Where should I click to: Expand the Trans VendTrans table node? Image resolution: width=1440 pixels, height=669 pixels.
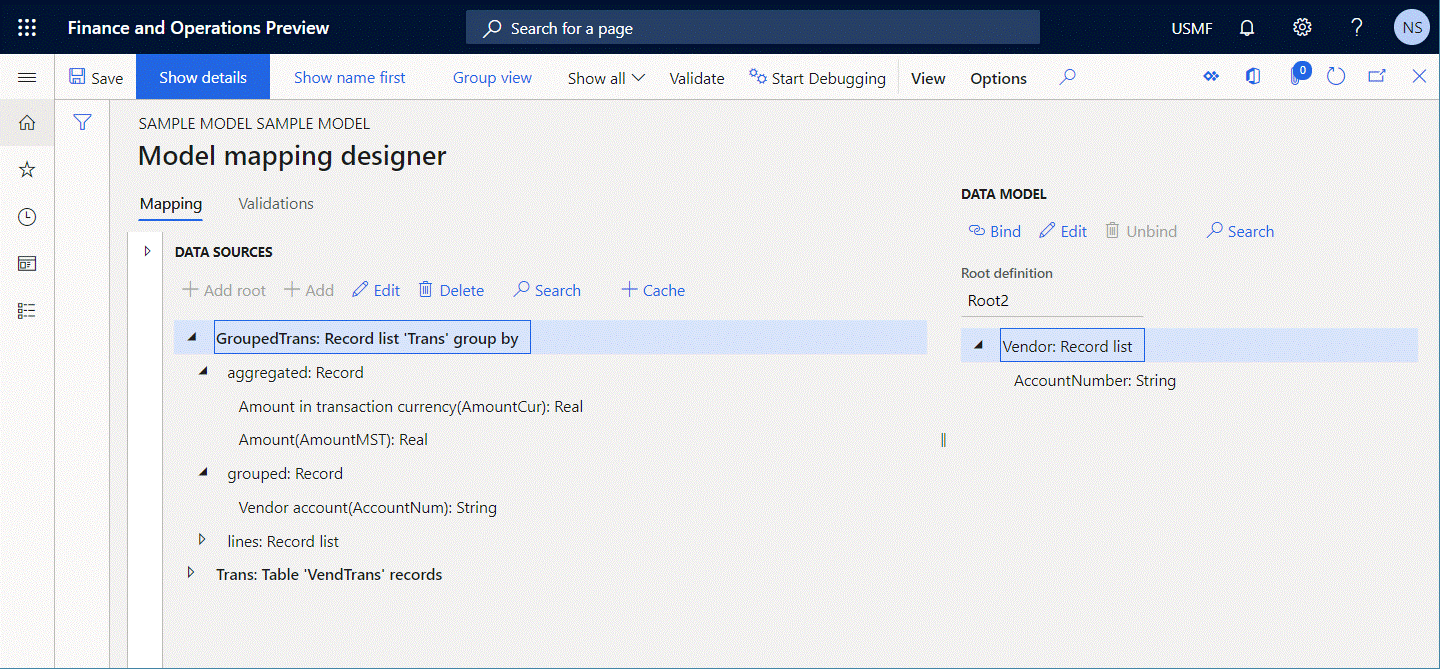coord(191,573)
